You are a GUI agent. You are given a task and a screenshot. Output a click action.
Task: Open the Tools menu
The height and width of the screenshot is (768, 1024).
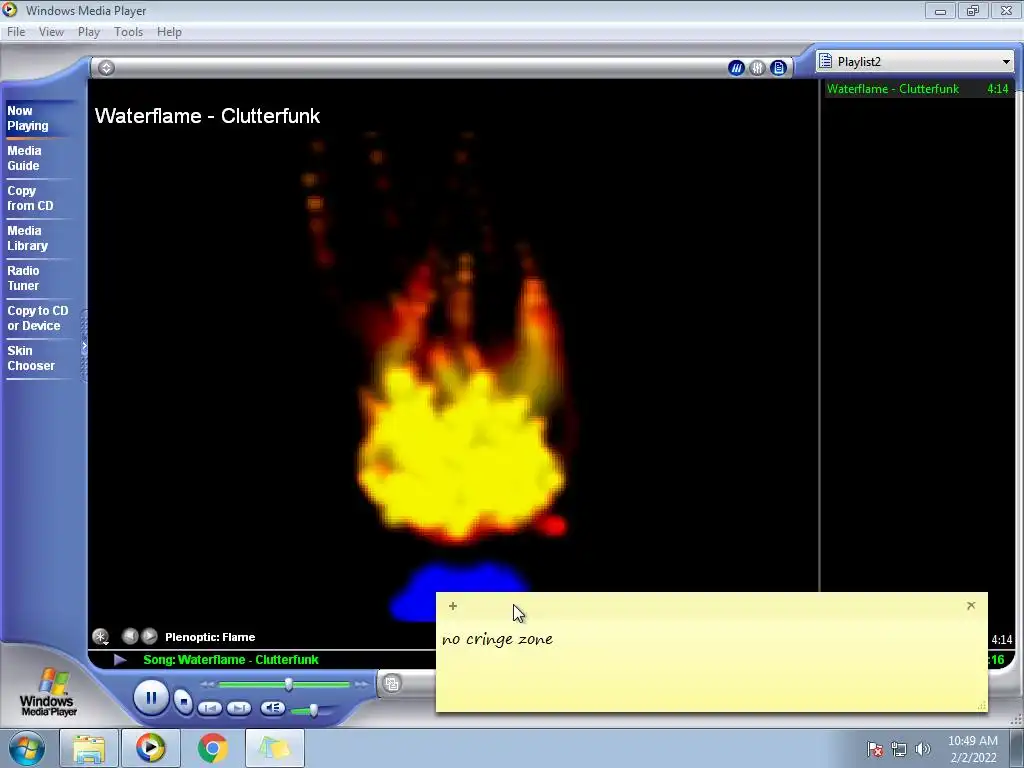[128, 32]
